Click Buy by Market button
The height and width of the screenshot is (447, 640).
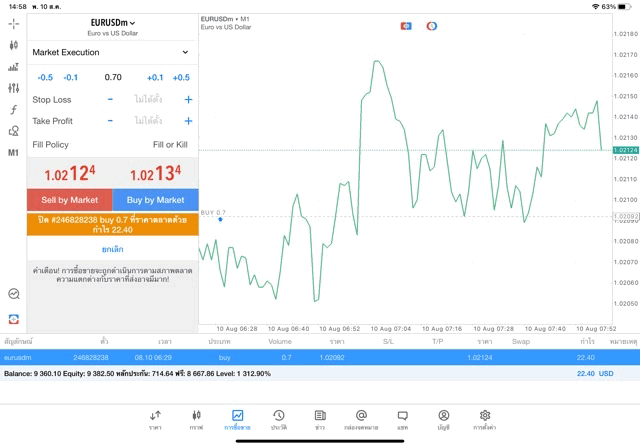(x=156, y=200)
